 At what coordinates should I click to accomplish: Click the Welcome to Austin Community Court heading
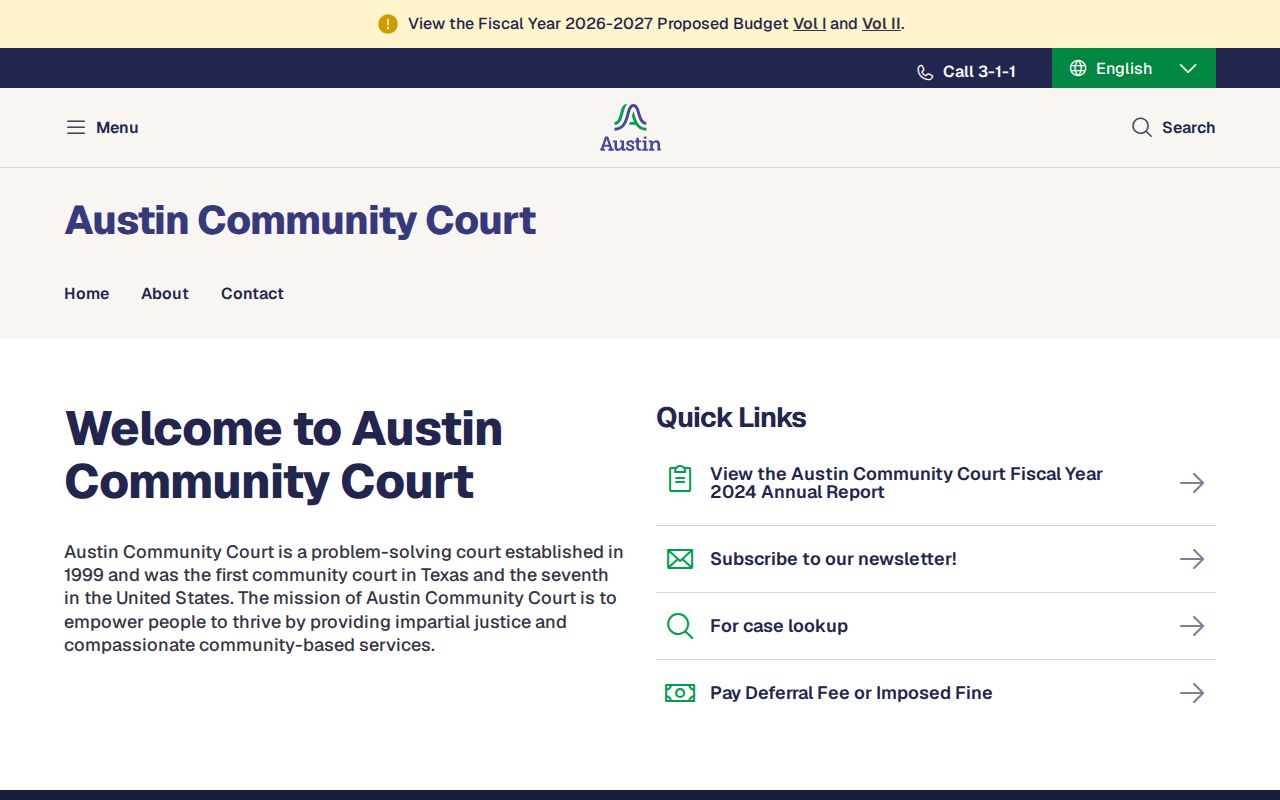(x=284, y=455)
